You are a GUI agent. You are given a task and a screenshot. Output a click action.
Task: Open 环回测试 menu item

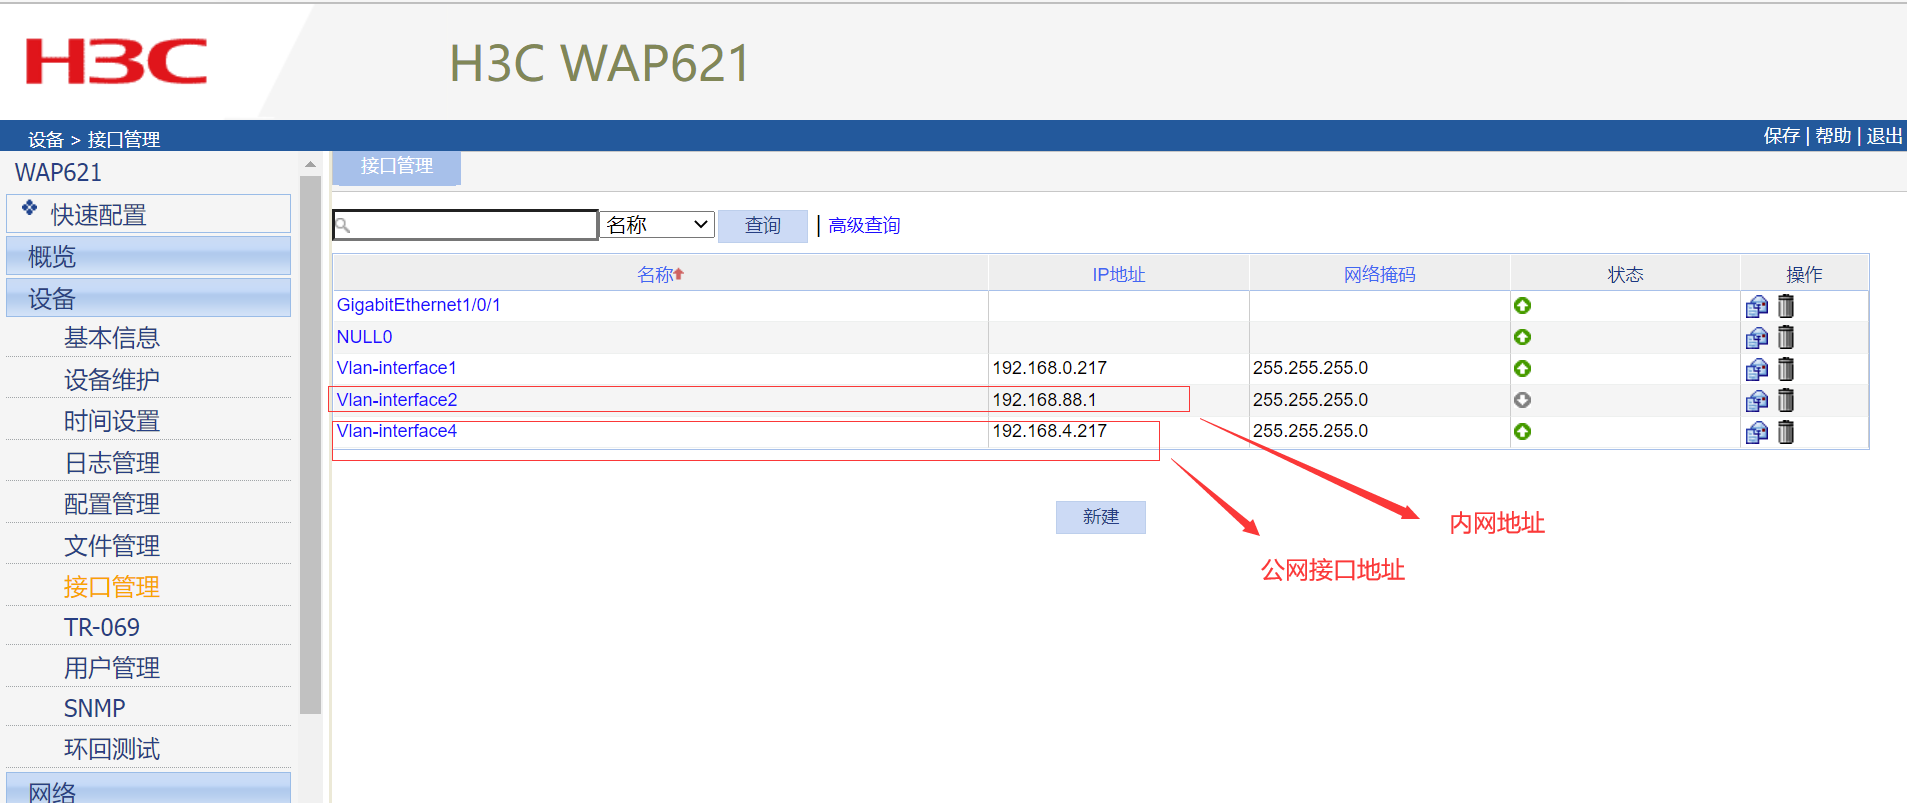tap(112, 749)
